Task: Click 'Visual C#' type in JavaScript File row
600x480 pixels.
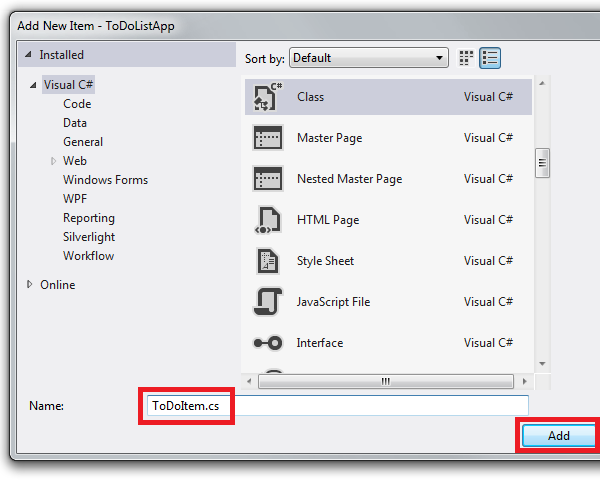Action: (x=488, y=302)
